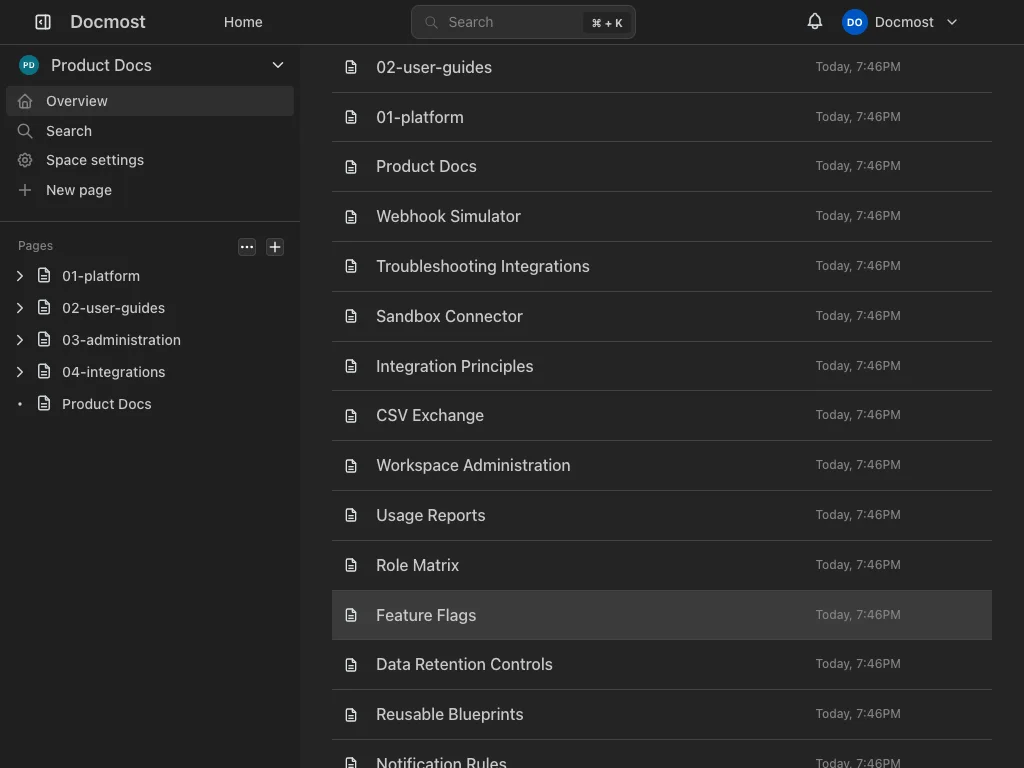Screen dimensions: 1024x768
Task: Choose New page in the sidebar
Action: 150,190
